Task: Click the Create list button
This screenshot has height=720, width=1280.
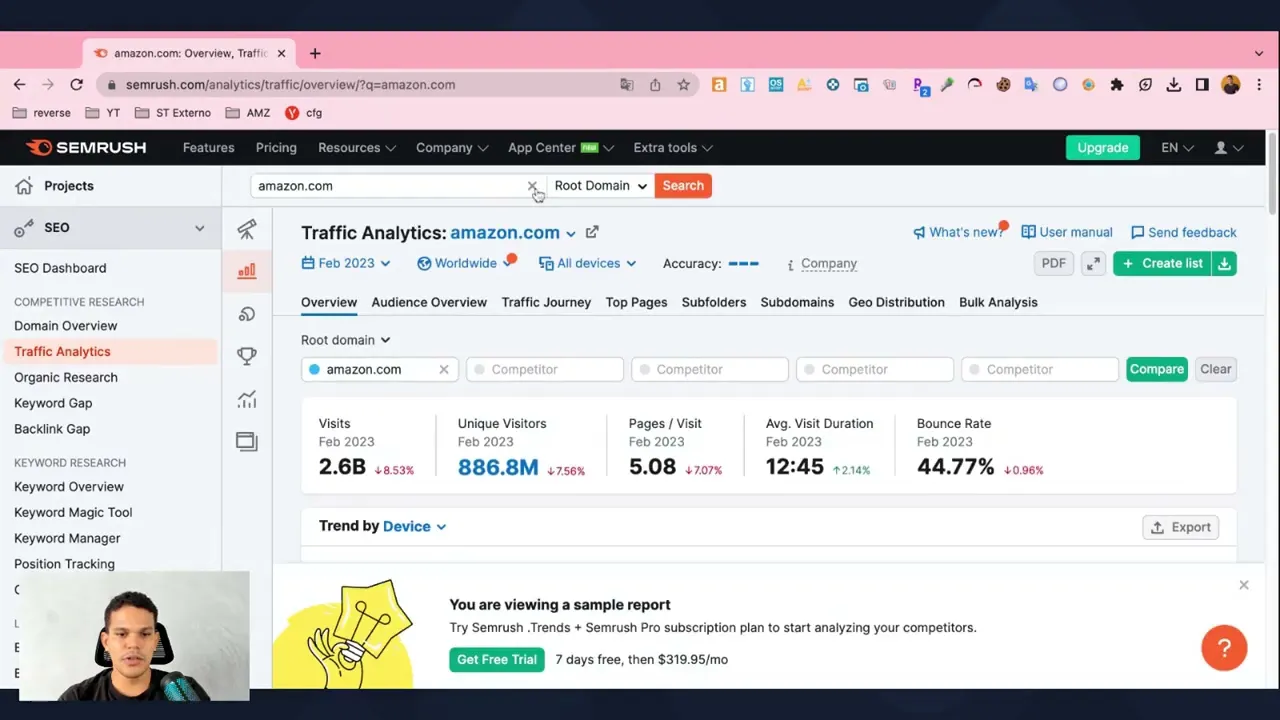Action: pos(1162,263)
